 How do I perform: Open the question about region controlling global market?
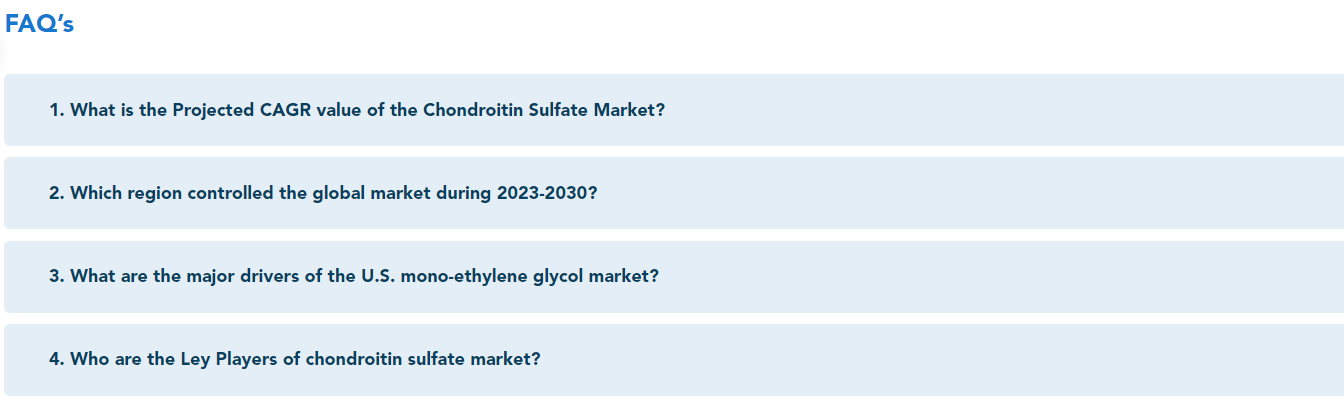(x=674, y=193)
